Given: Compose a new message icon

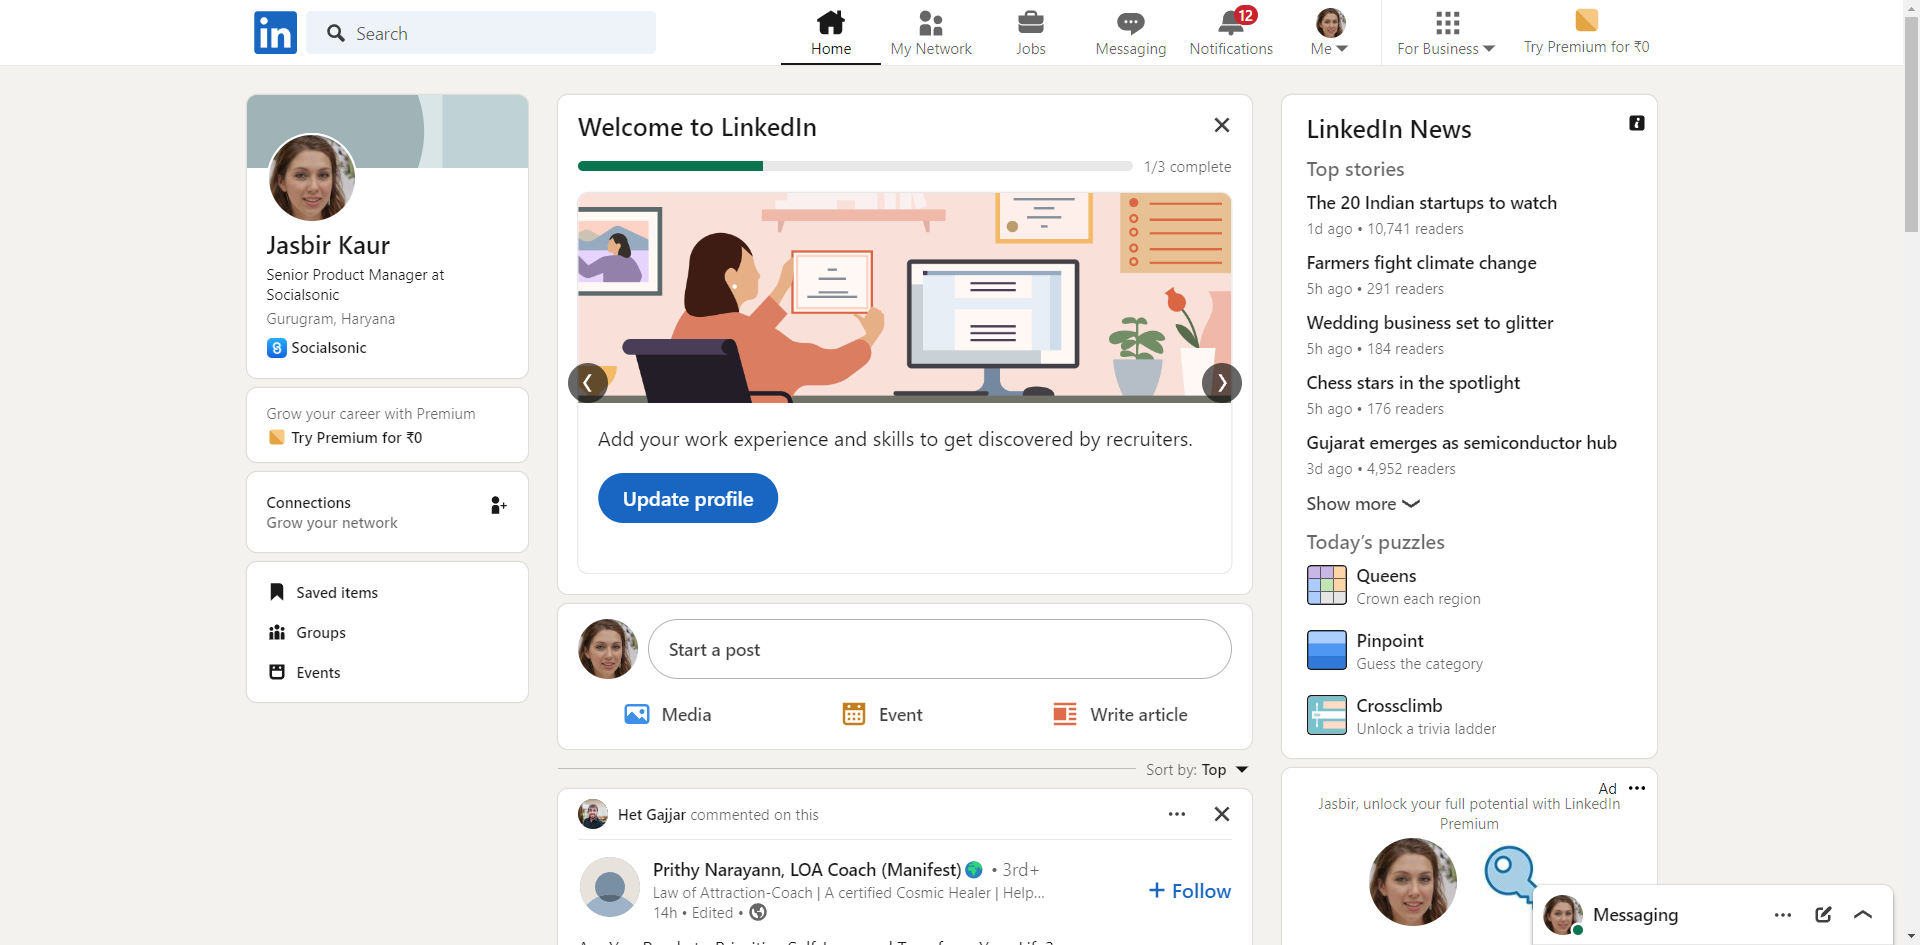Looking at the screenshot, I should tap(1823, 915).
